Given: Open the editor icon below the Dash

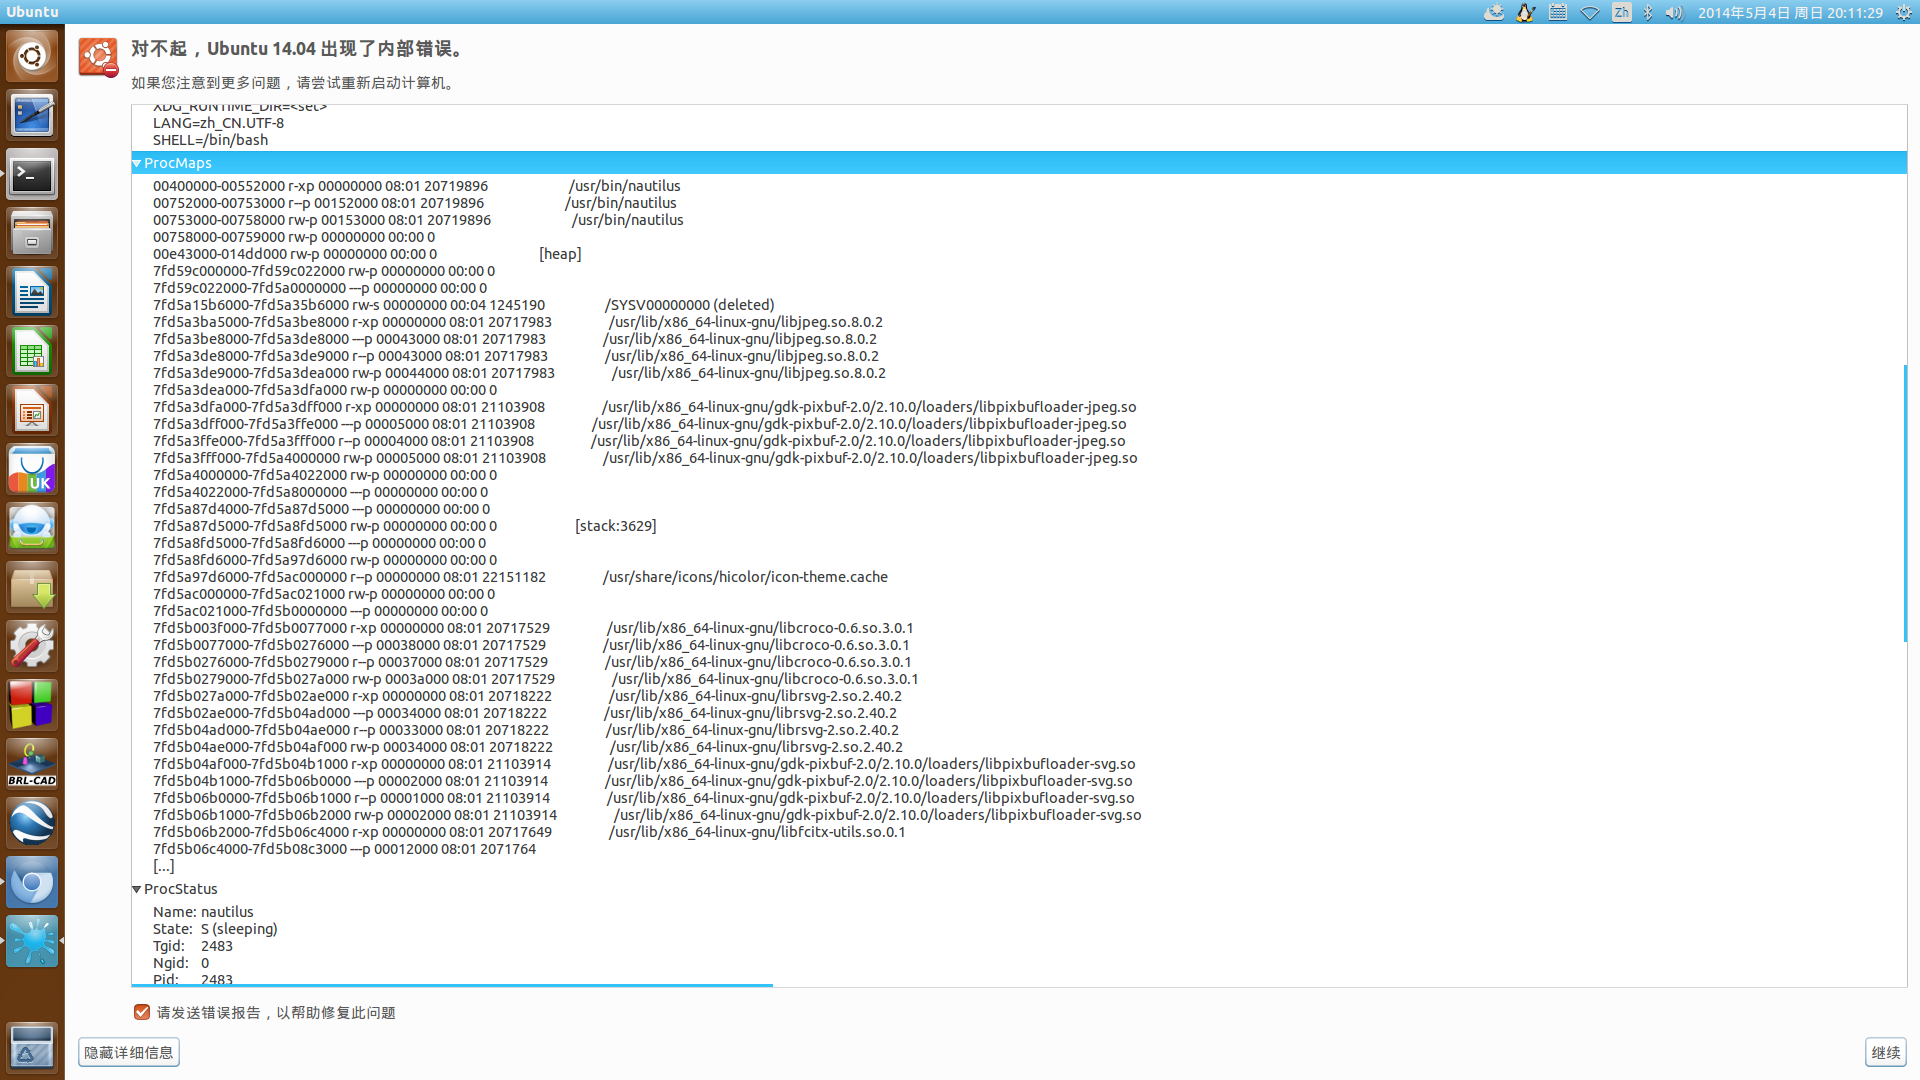Looking at the screenshot, I should click(x=32, y=116).
